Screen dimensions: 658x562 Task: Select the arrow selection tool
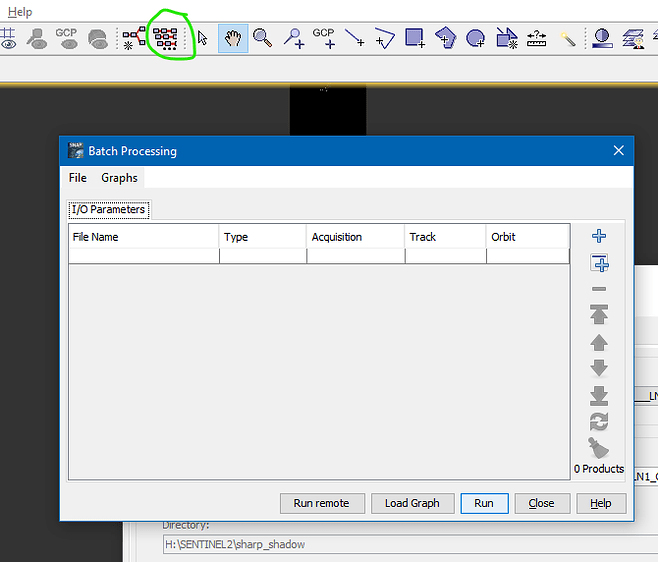pyautogui.click(x=203, y=38)
